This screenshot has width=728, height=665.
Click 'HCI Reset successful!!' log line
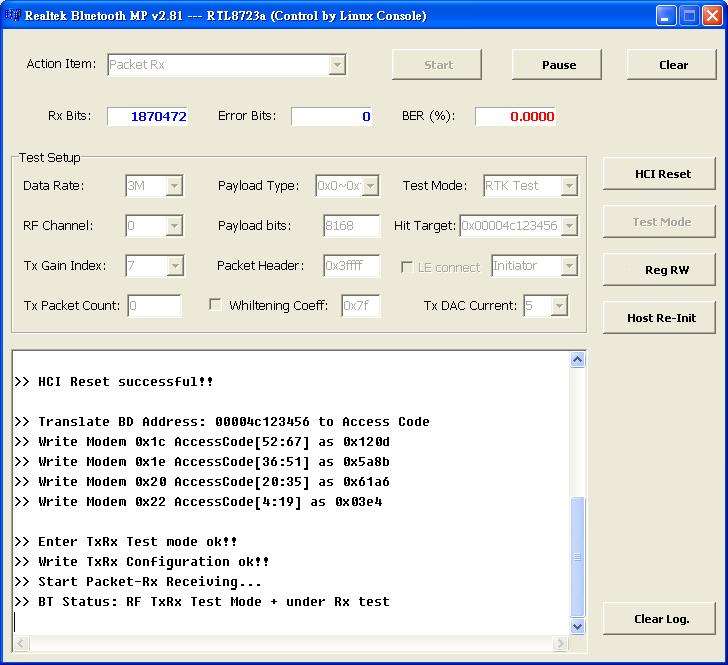point(114,382)
